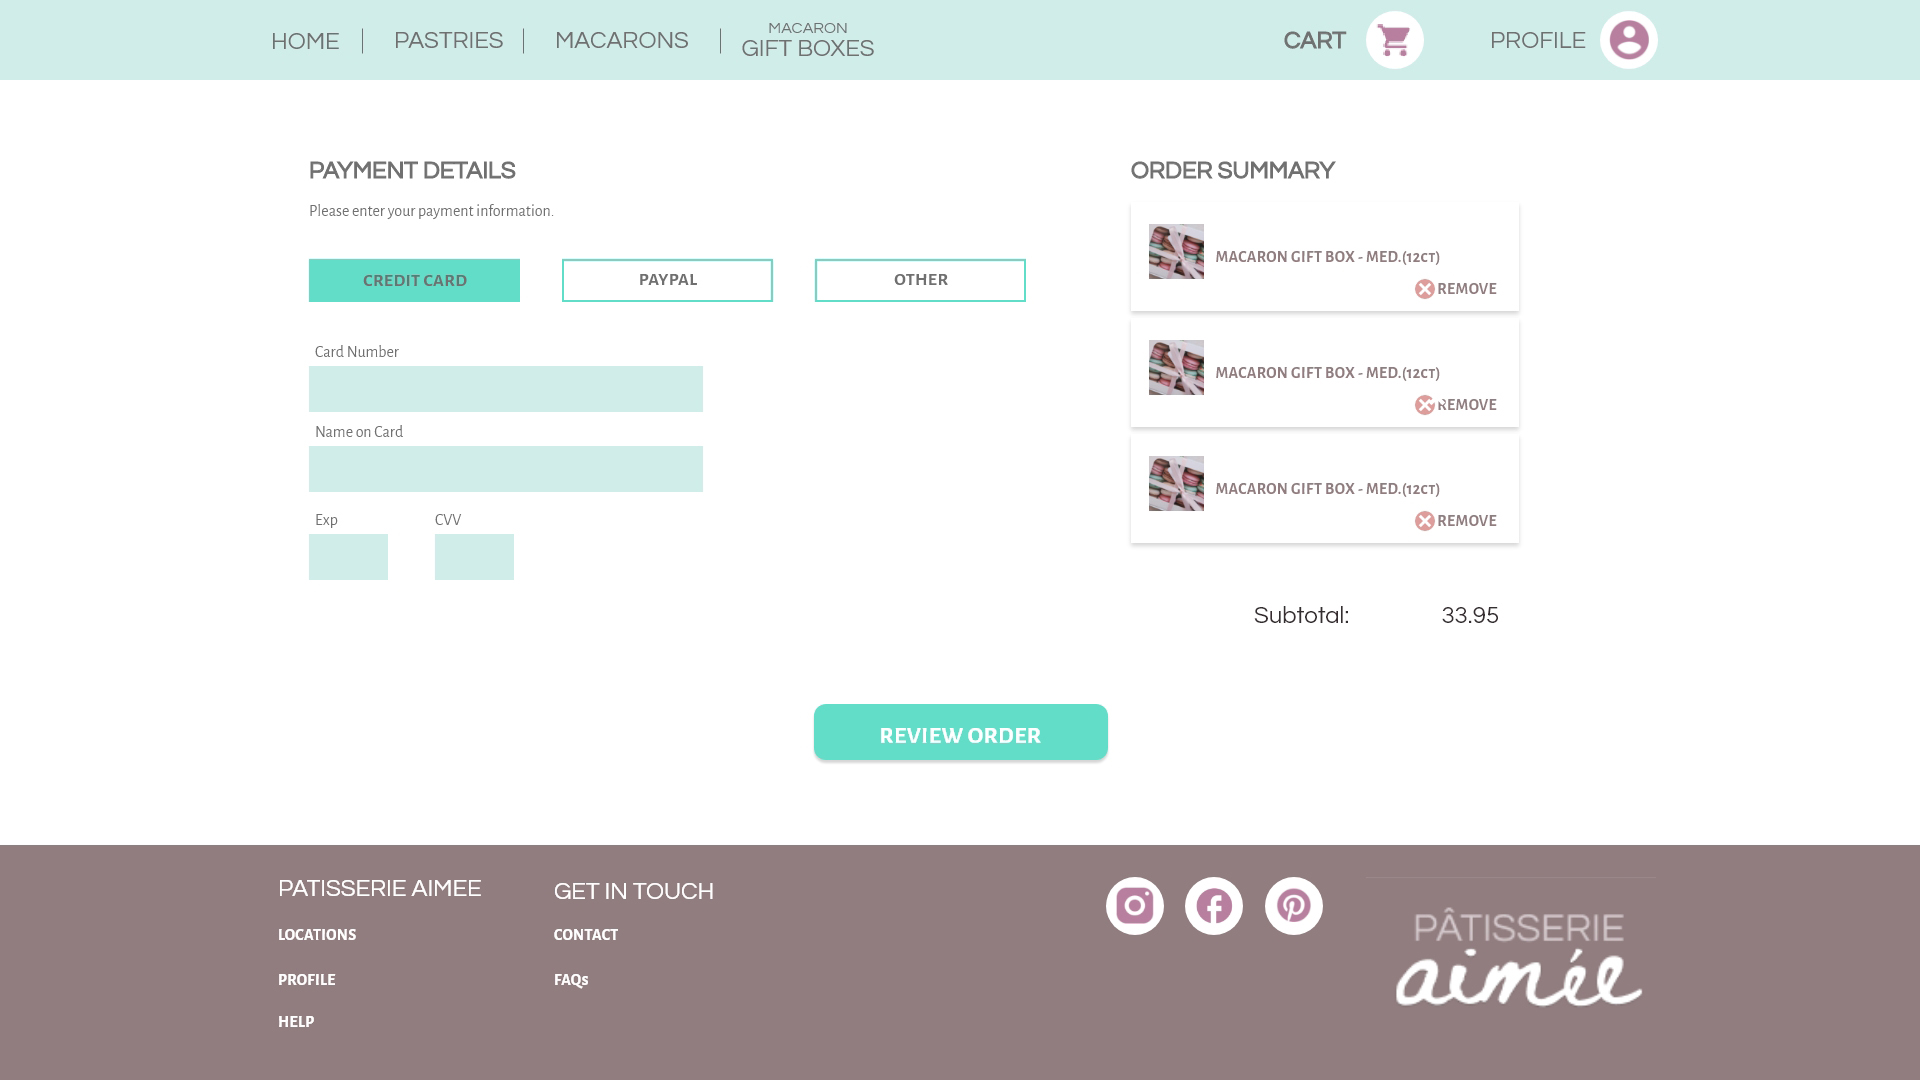The image size is (1920, 1080).
Task: Go to the Pastries menu
Action: [x=448, y=41]
